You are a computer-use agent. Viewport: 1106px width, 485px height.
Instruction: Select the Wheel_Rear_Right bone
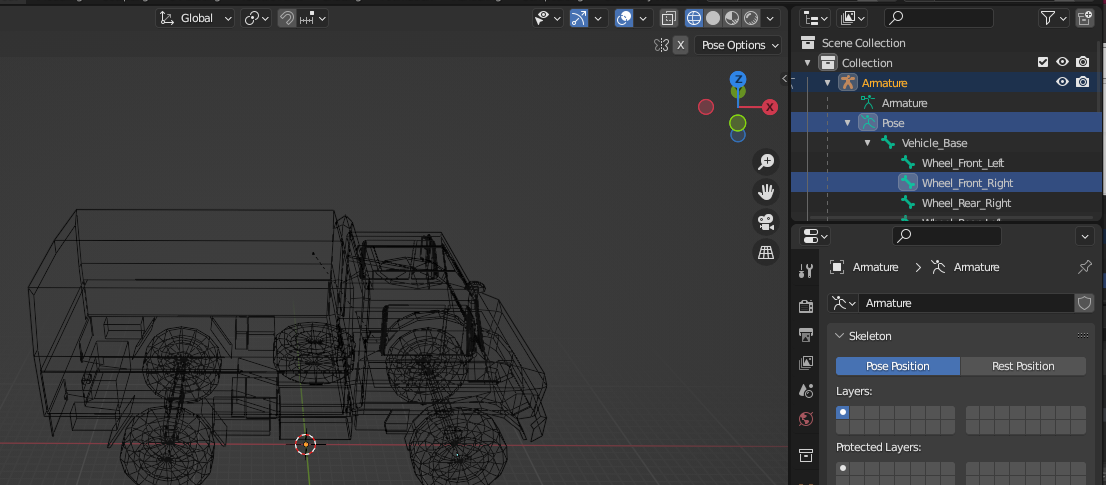[966, 203]
